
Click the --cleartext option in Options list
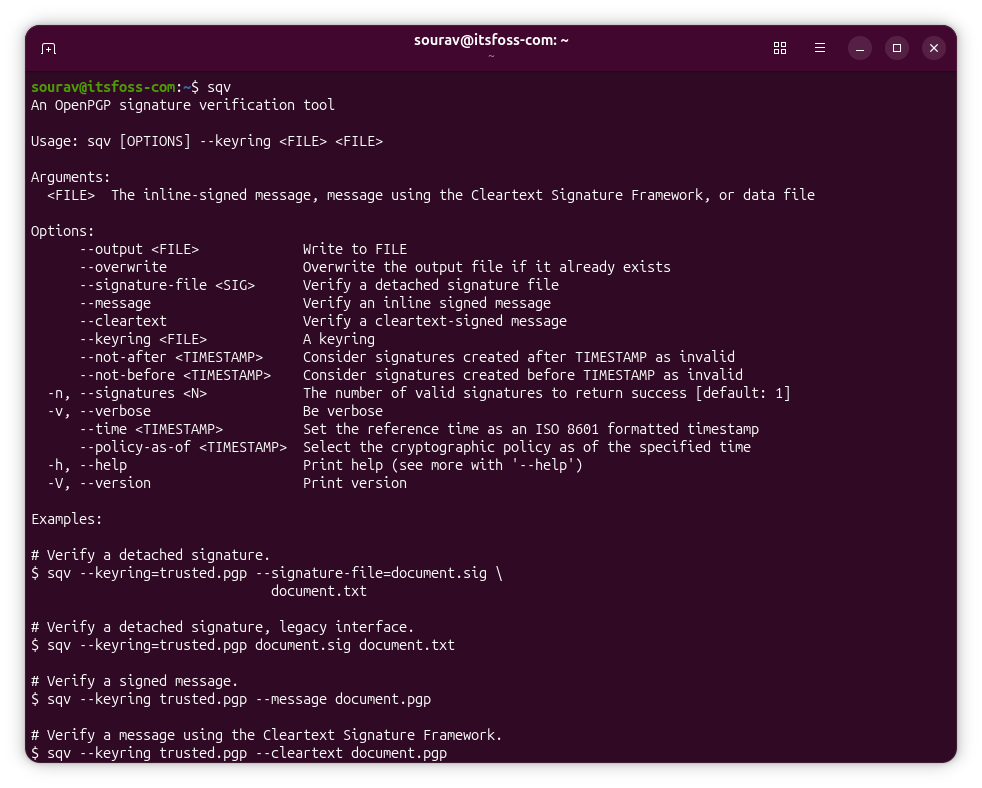pos(123,321)
